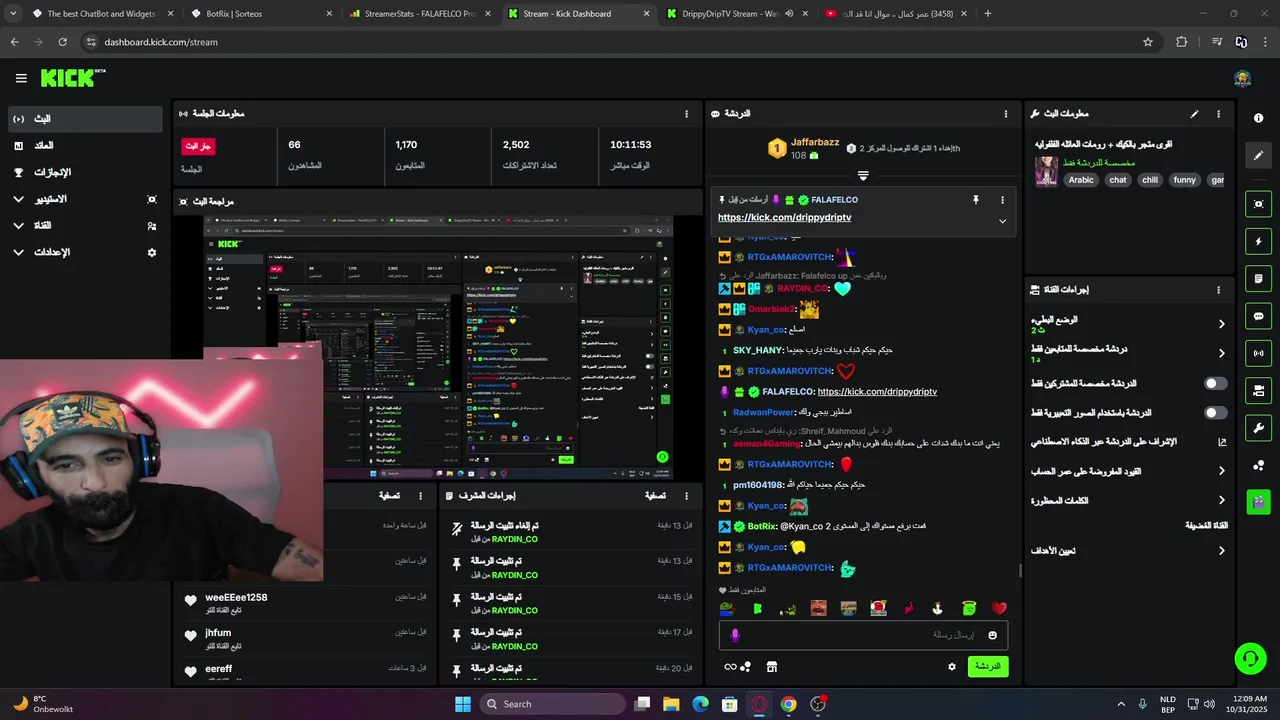This screenshot has height=720, width=1280.
Task: Expand the الإعدادات section in the sidebar
Action: pyautogui.click(x=18, y=252)
